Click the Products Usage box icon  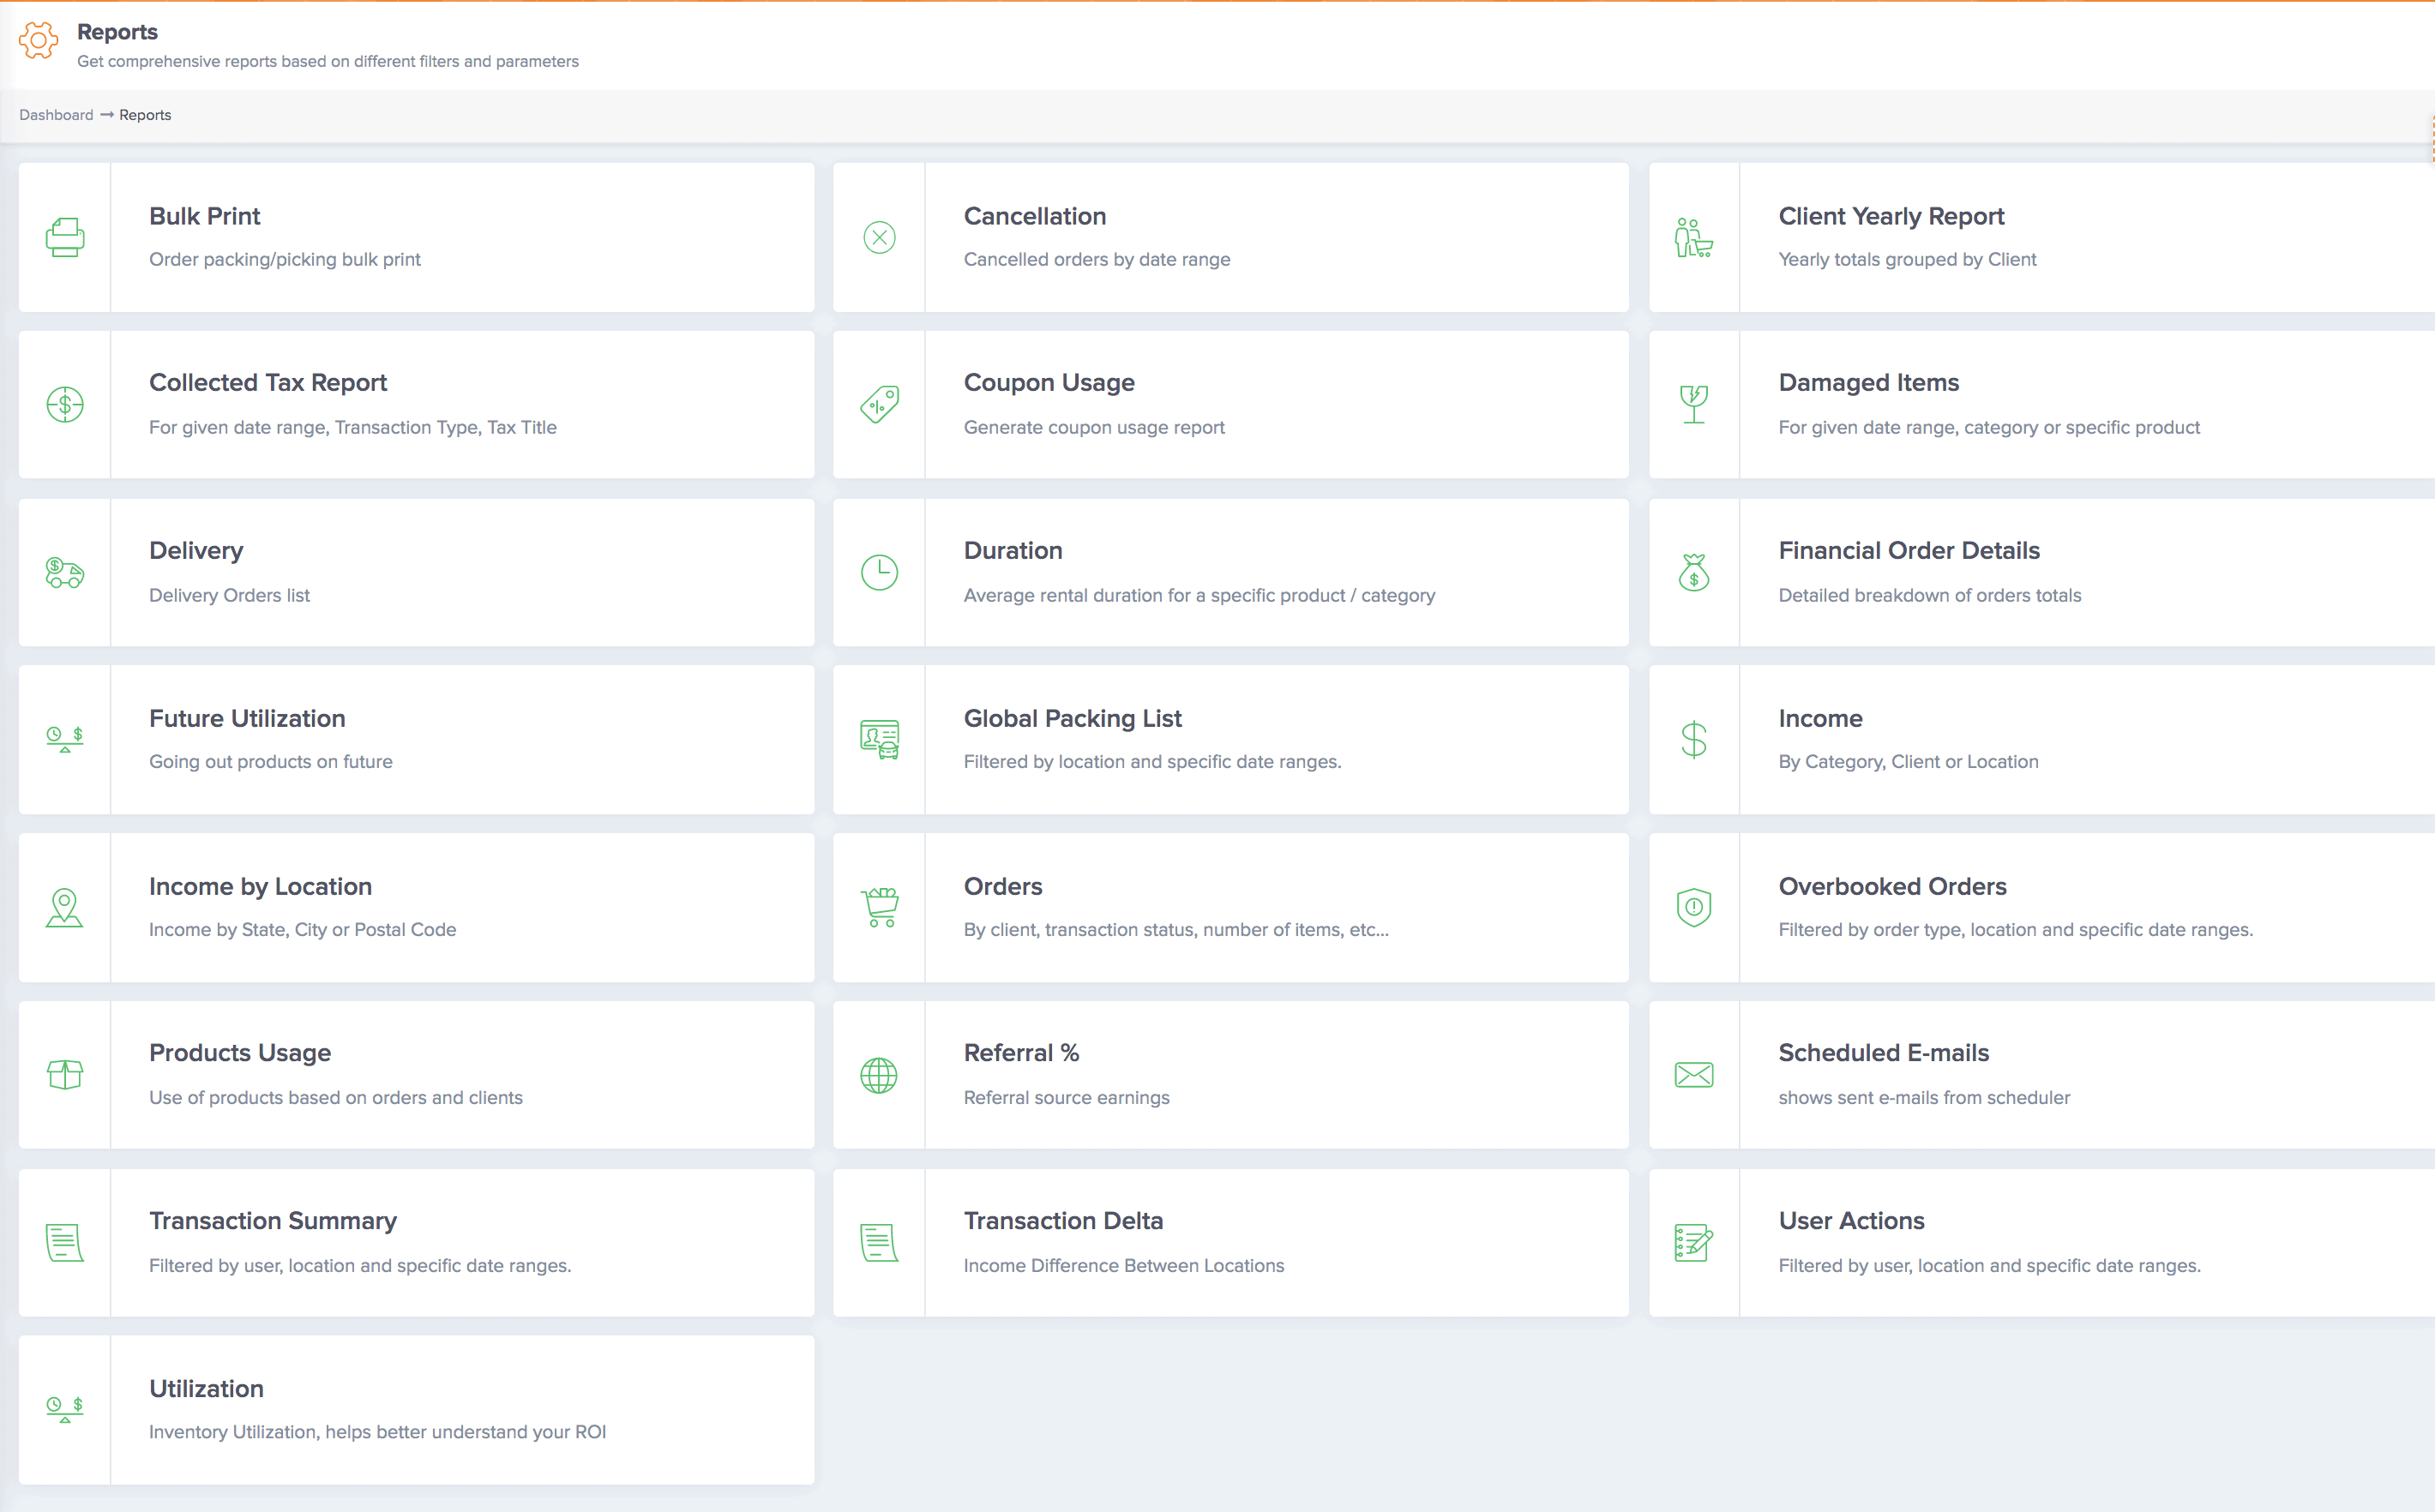65,1075
